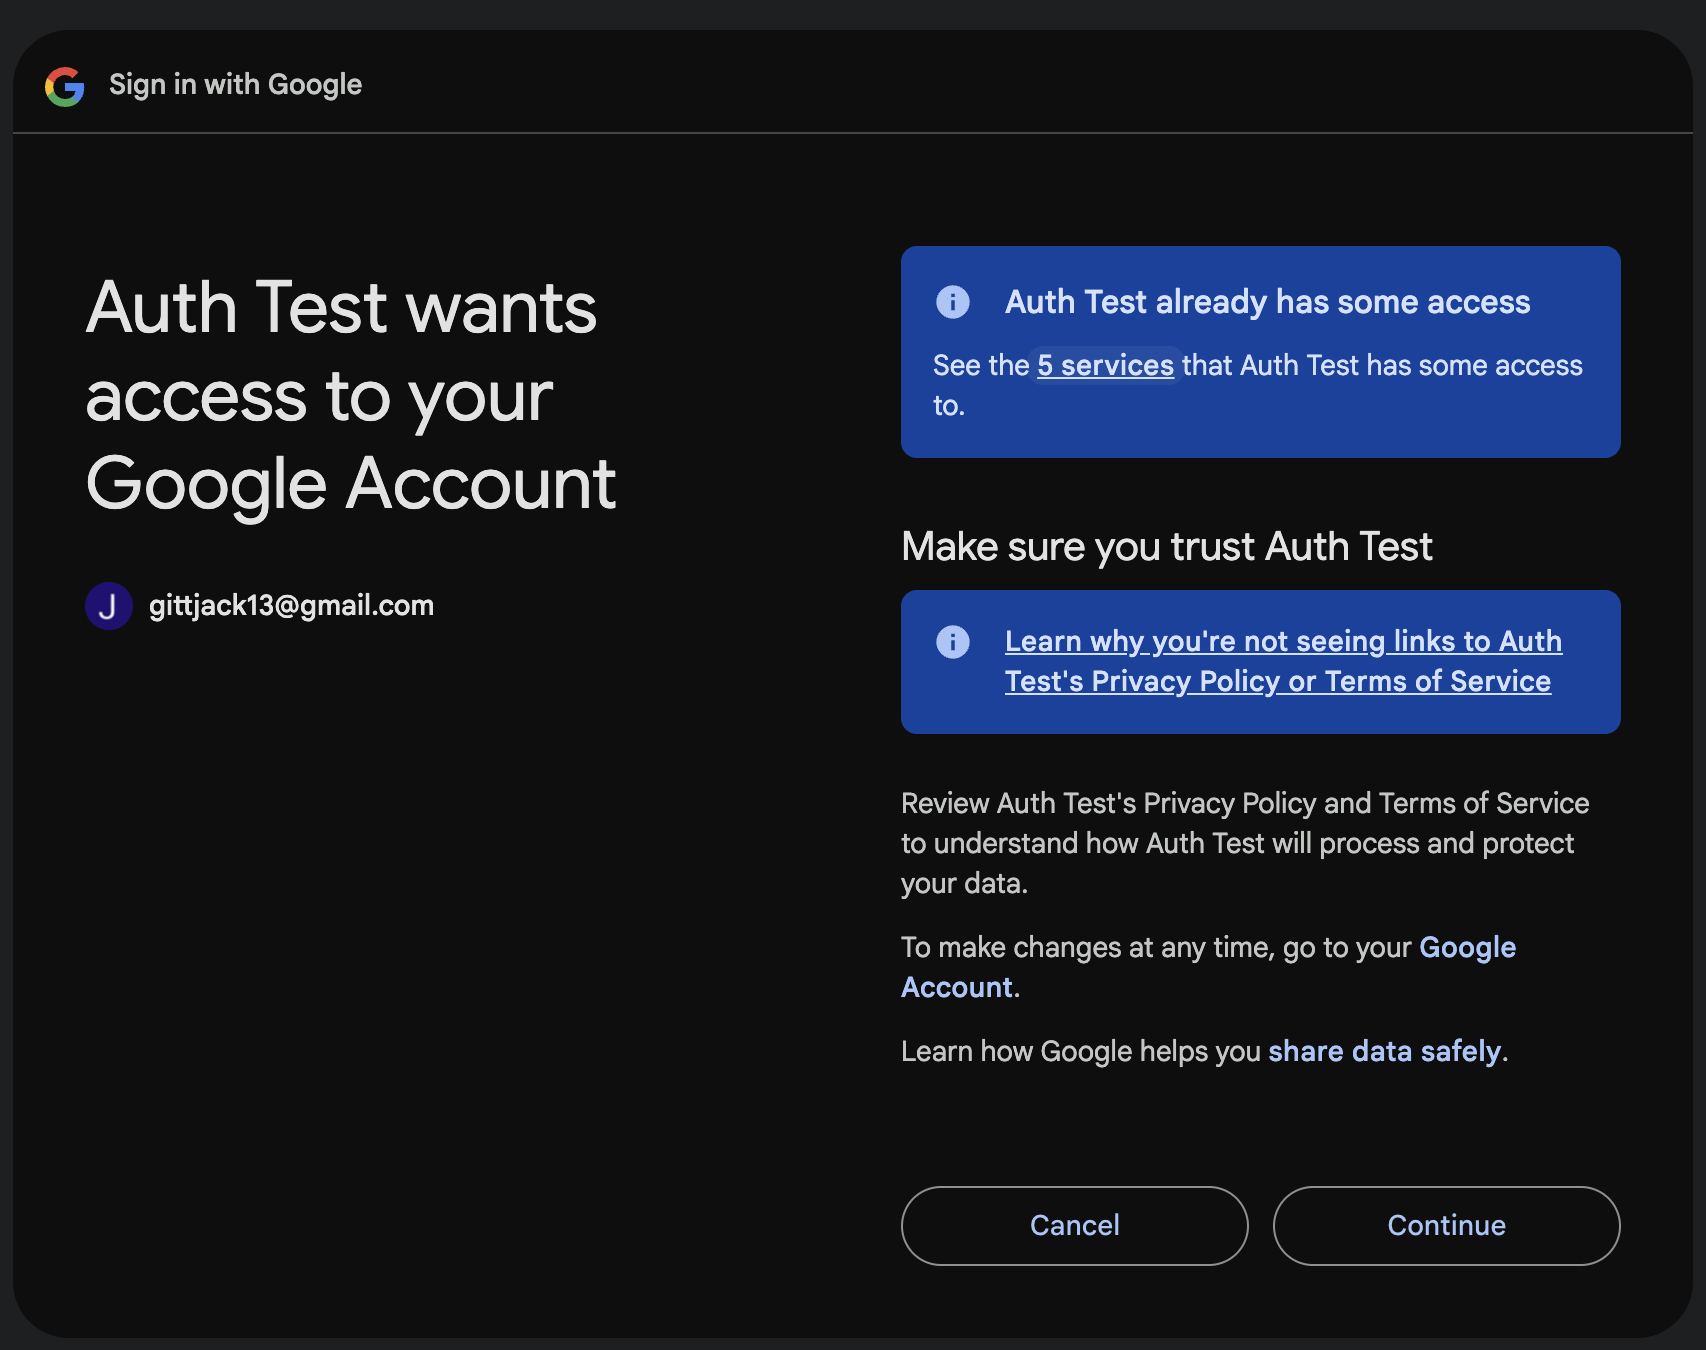Click "Auth Test wants access" main heading
The height and width of the screenshot is (1350, 1706).
pos(350,395)
